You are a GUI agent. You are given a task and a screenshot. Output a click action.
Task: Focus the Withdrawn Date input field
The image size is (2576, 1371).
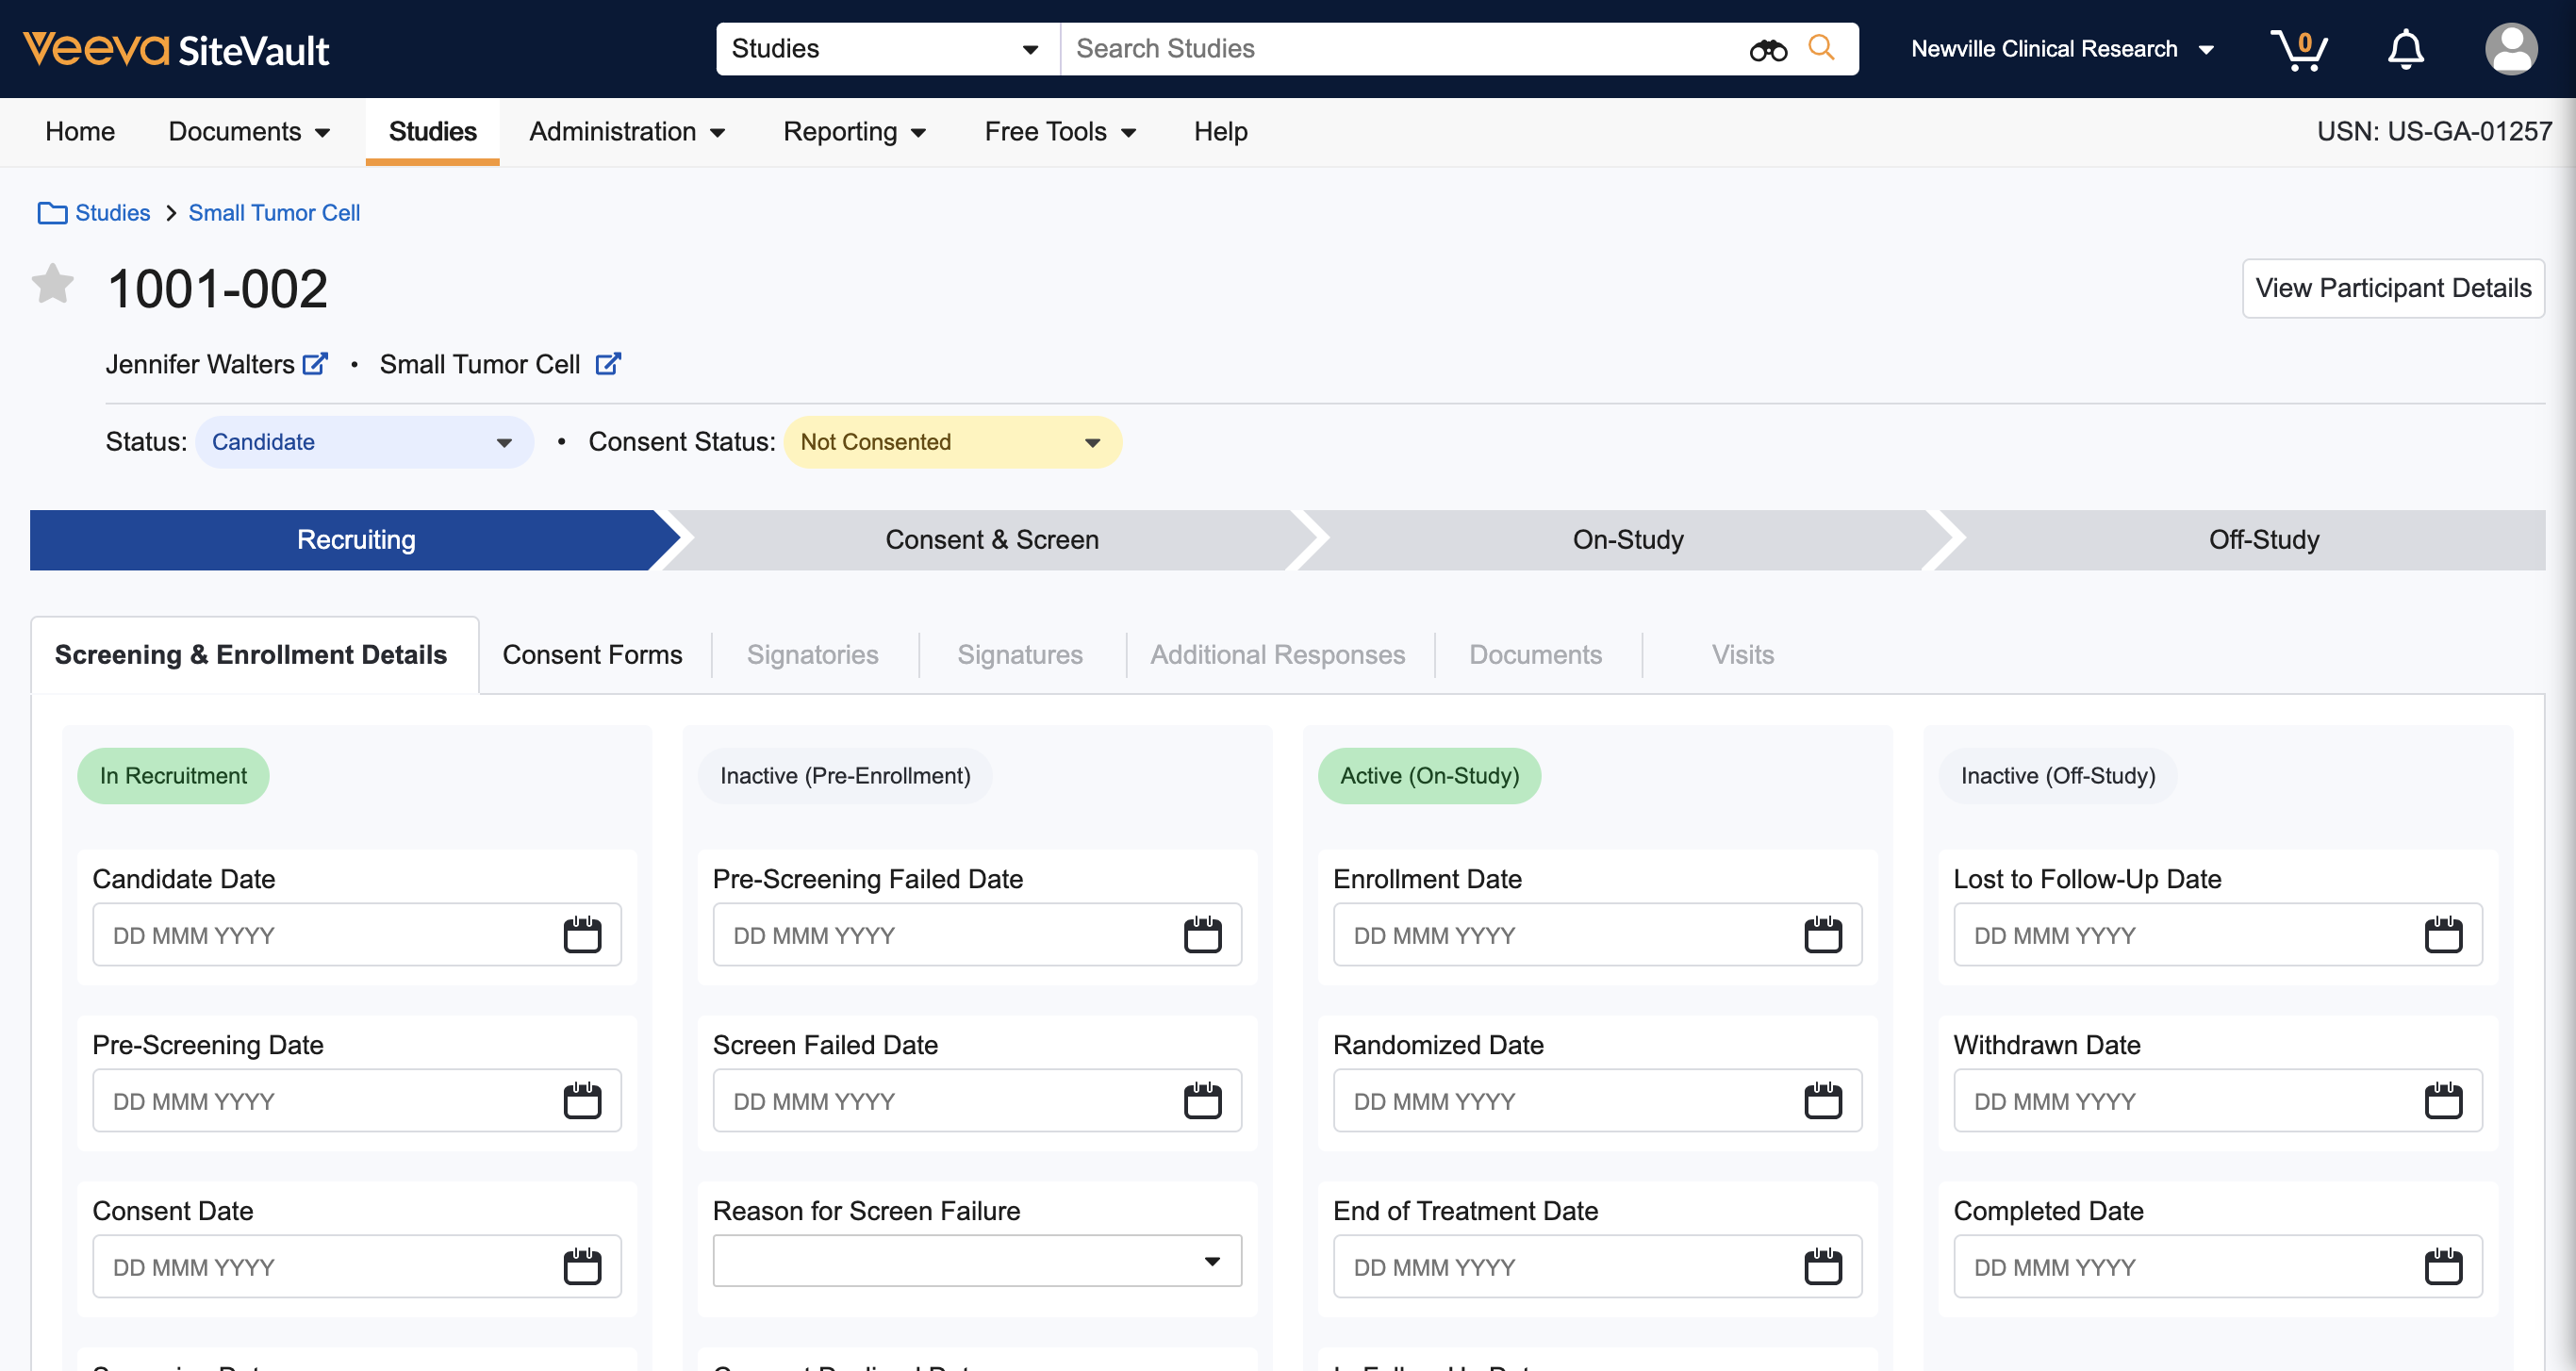tap(2217, 1101)
